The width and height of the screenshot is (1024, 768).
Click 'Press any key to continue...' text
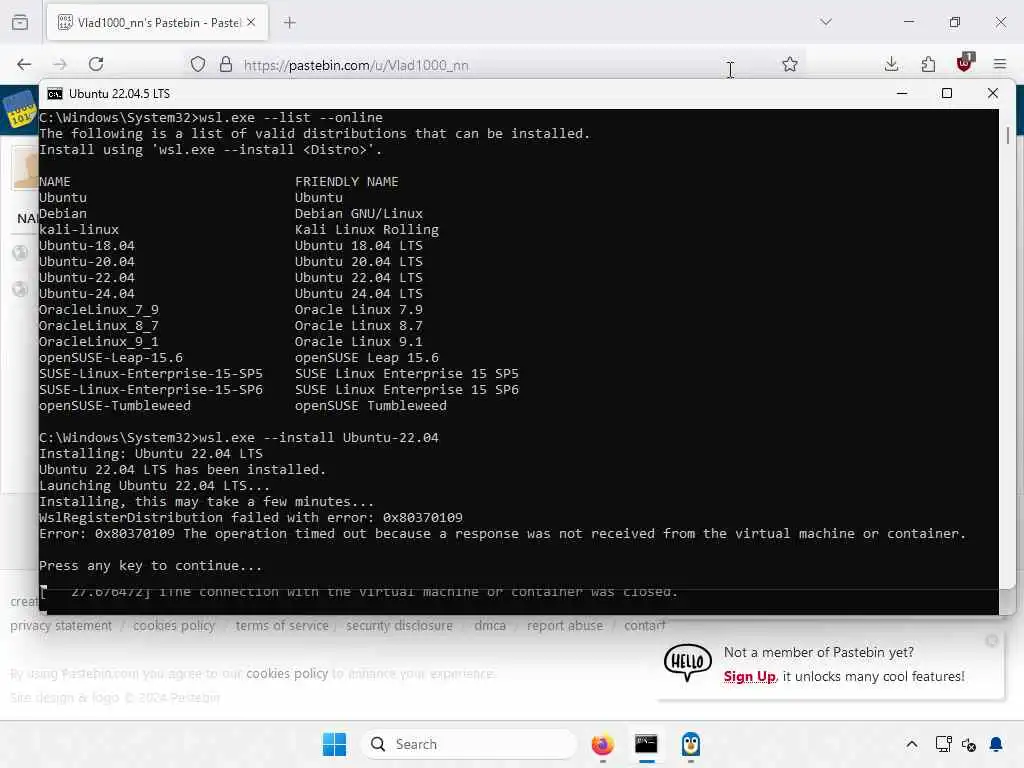point(150,566)
